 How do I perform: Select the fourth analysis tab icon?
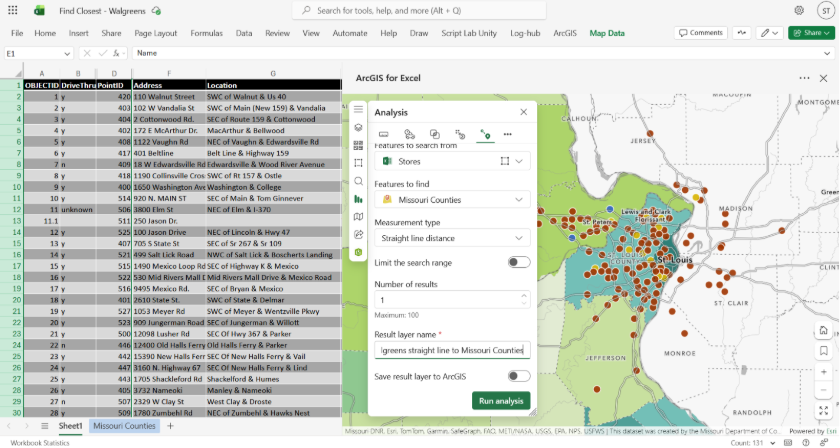click(x=460, y=134)
